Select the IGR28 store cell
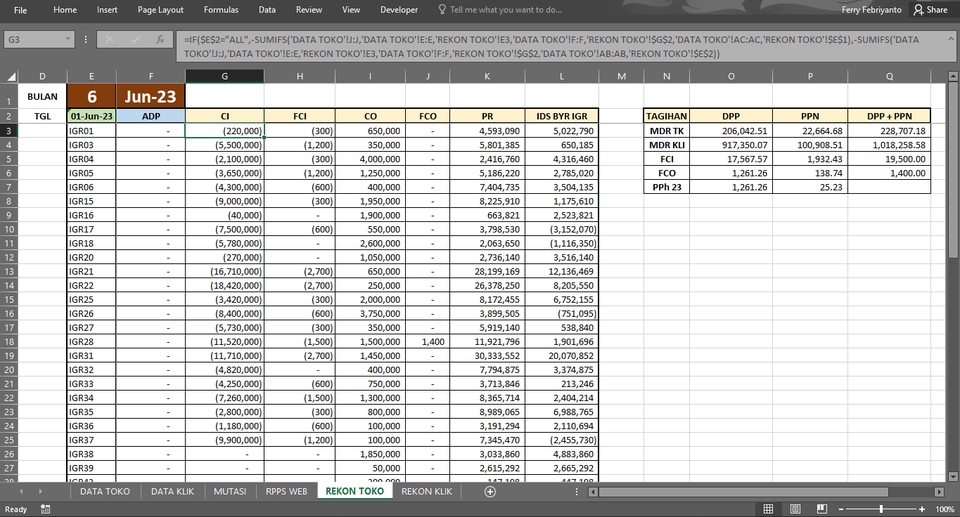 pos(91,342)
